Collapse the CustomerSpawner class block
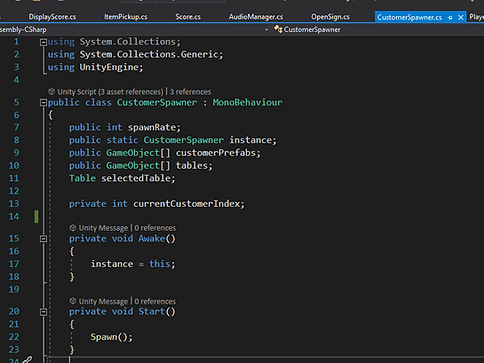 click(x=43, y=103)
